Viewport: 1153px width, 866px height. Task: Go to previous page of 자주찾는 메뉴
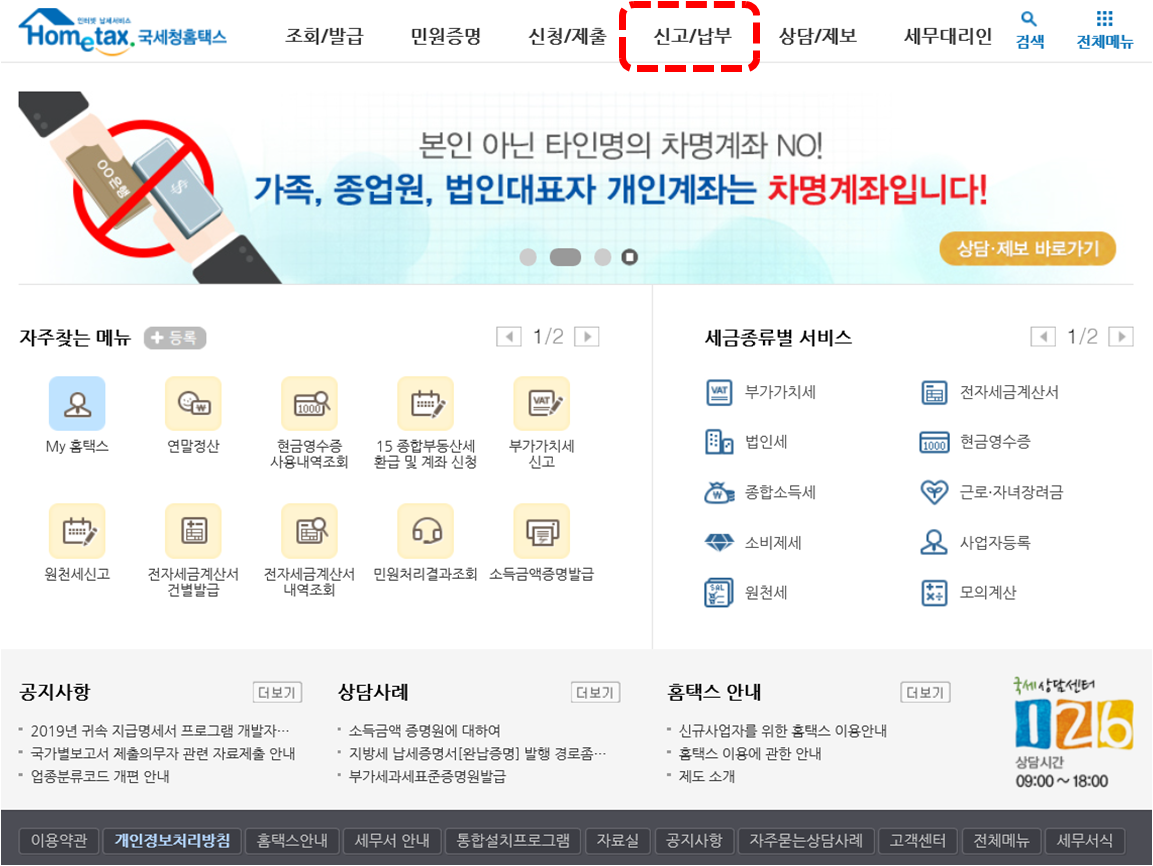coord(509,337)
